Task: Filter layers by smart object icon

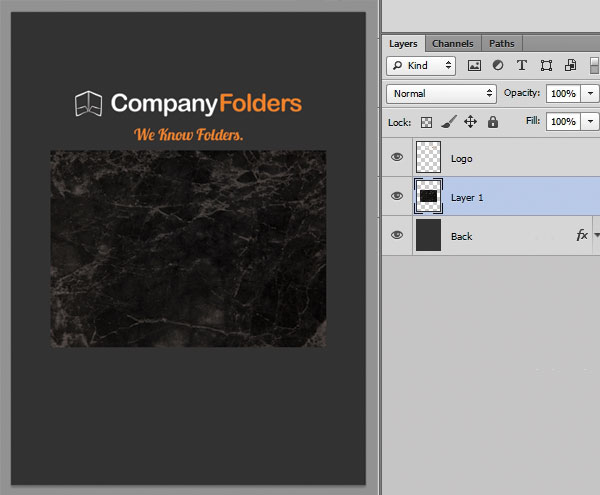Action: tap(570, 65)
